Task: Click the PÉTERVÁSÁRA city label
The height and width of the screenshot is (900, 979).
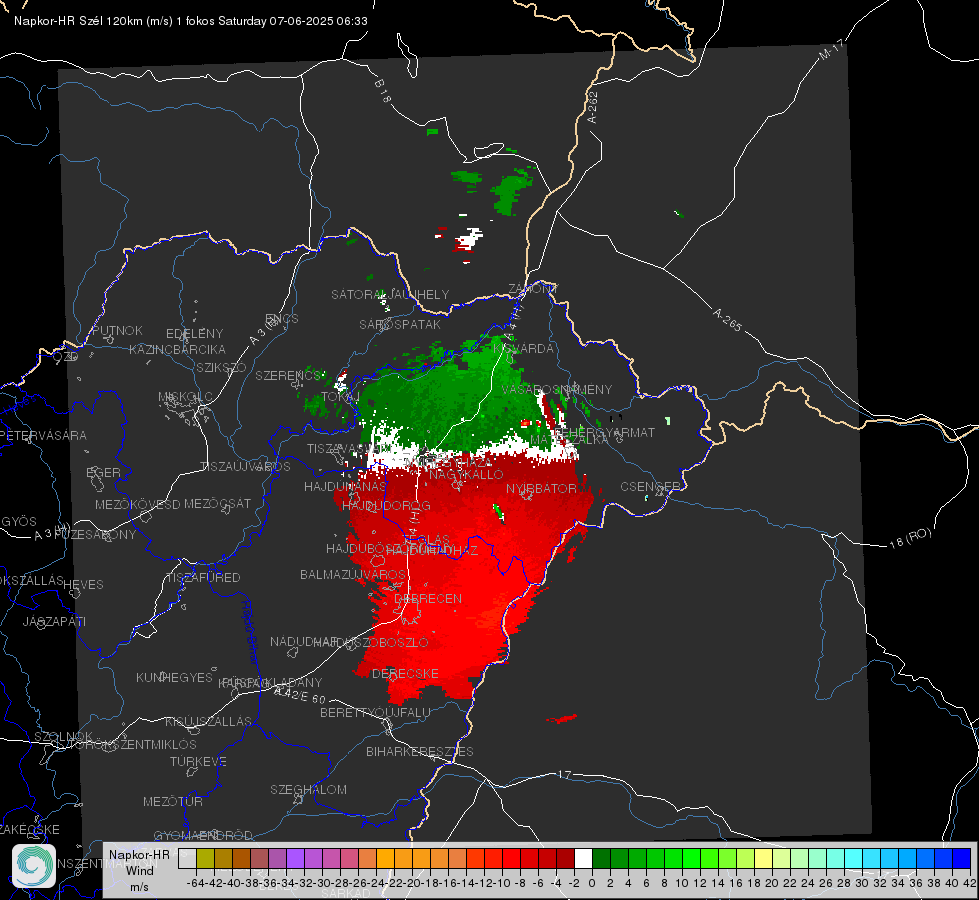Action: point(43,435)
